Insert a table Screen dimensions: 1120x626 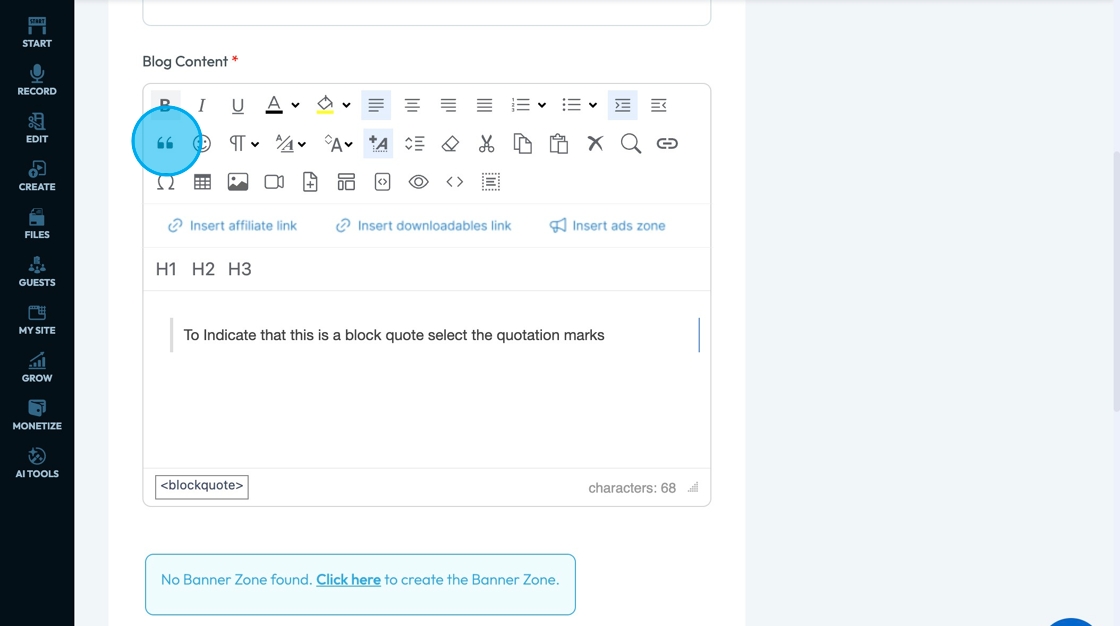(x=202, y=182)
